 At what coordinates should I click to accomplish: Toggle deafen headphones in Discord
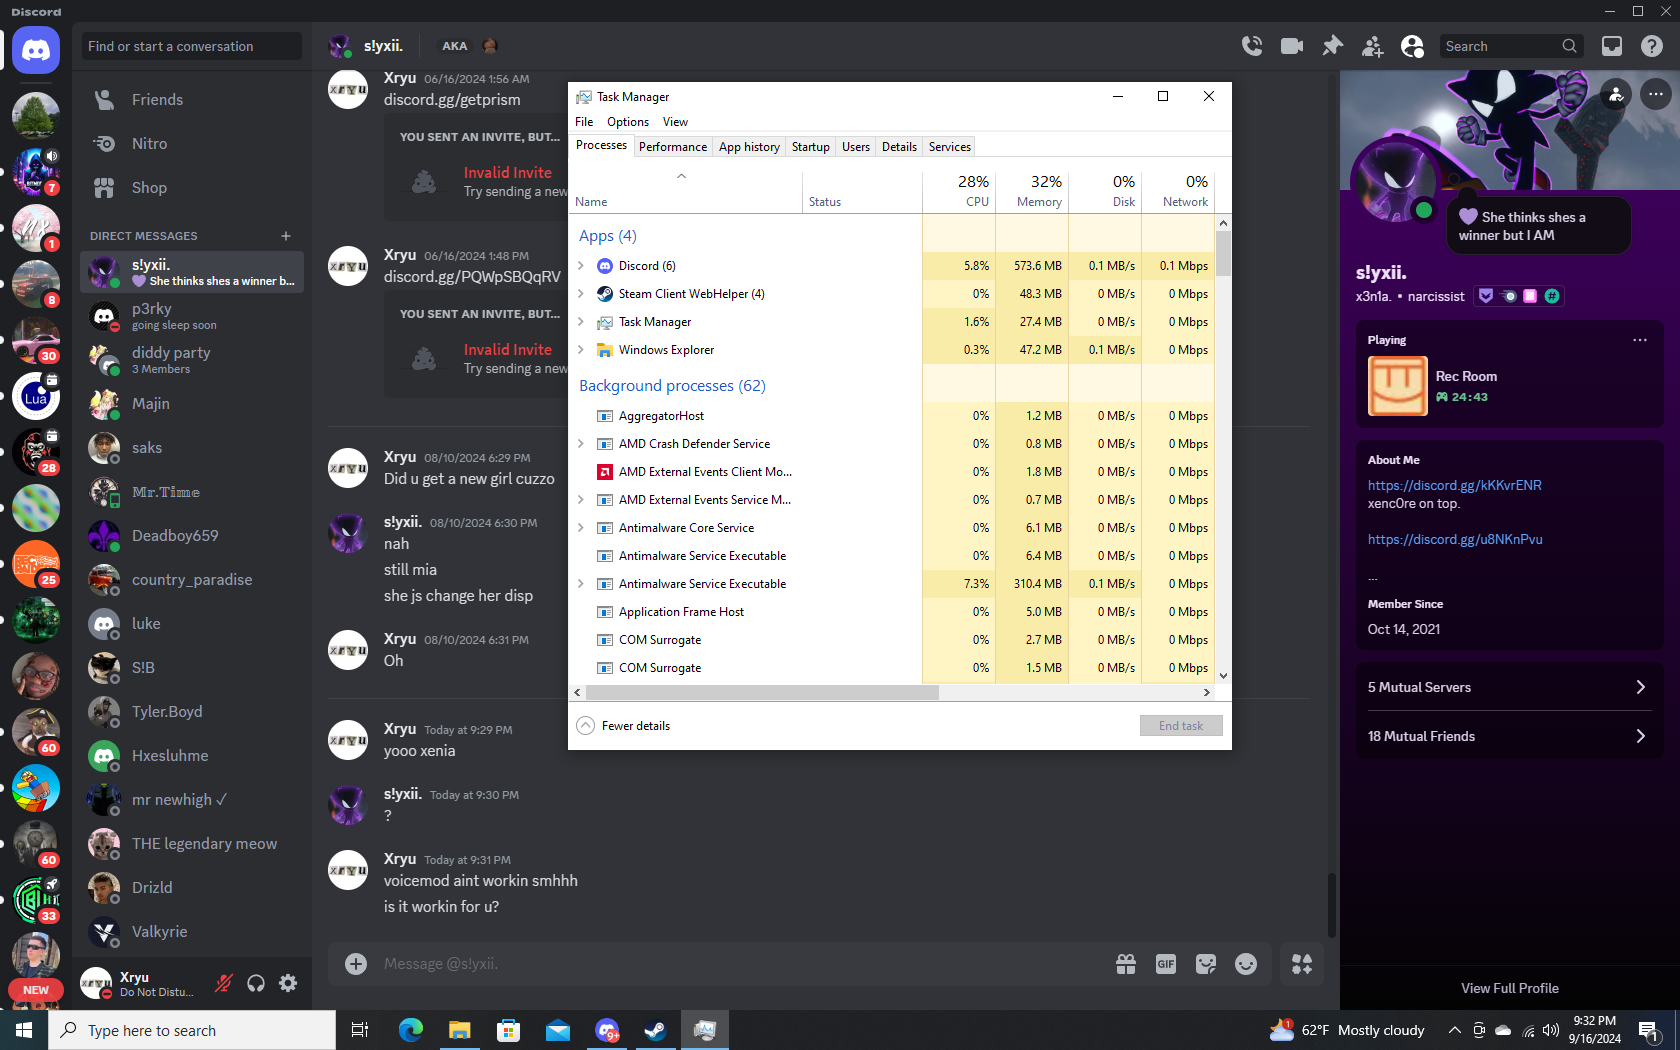256,983
